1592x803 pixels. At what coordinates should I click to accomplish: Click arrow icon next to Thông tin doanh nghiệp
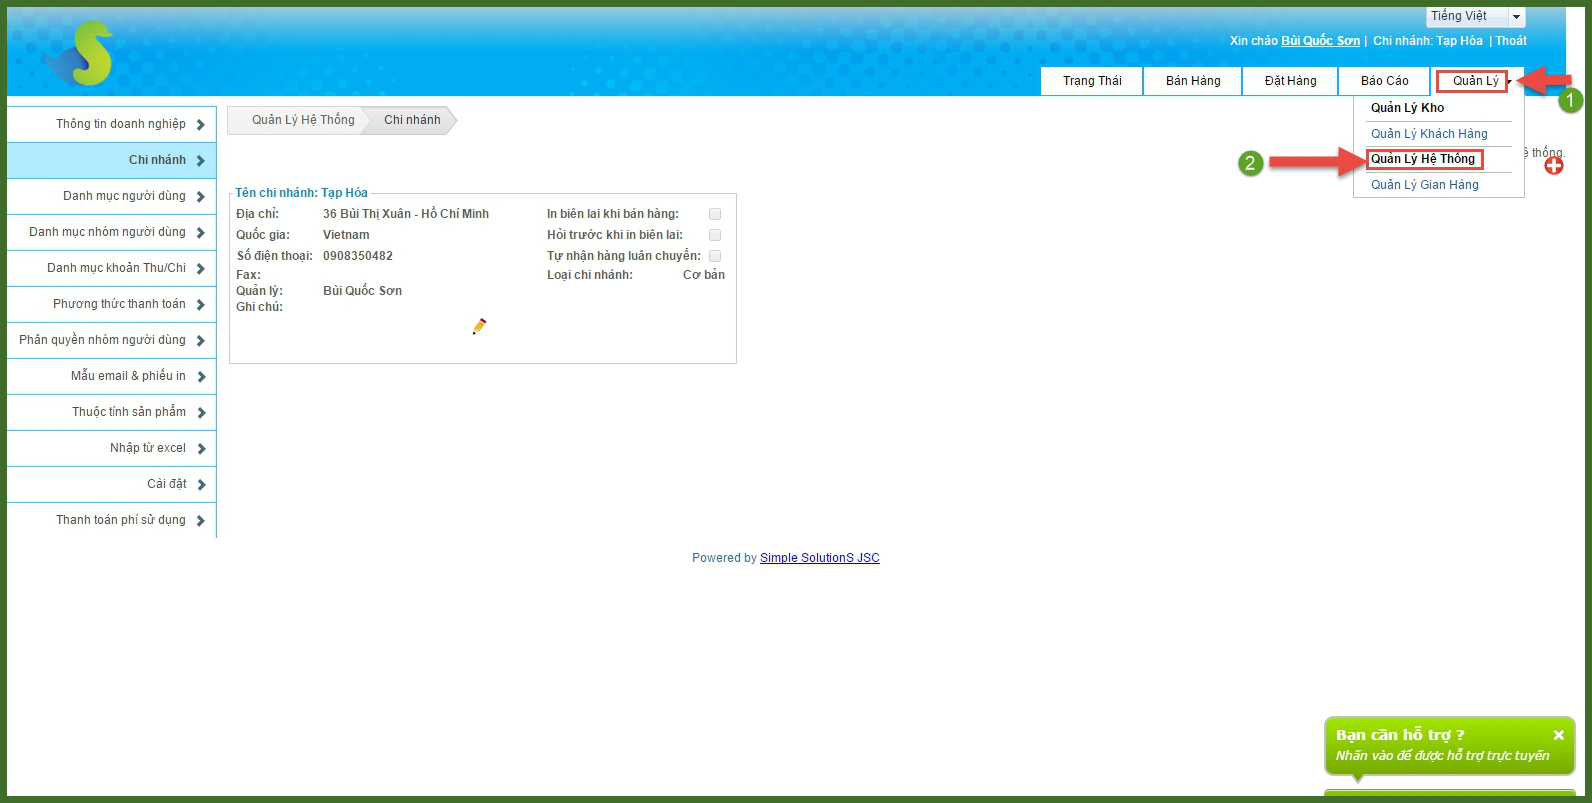201,125
